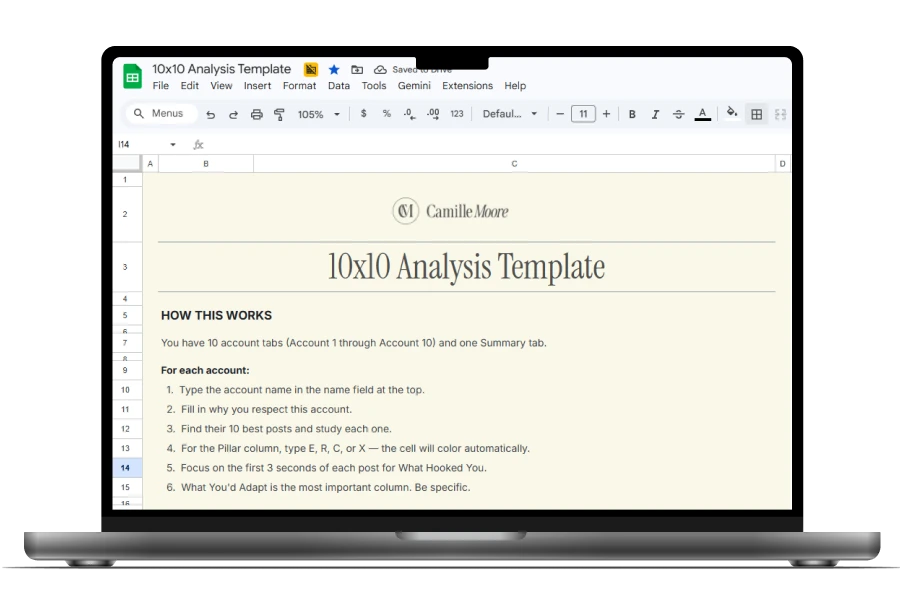This screenshot has width=900, height=613.
Task: Print the spreadsheet
Action: tap(257, 114)
